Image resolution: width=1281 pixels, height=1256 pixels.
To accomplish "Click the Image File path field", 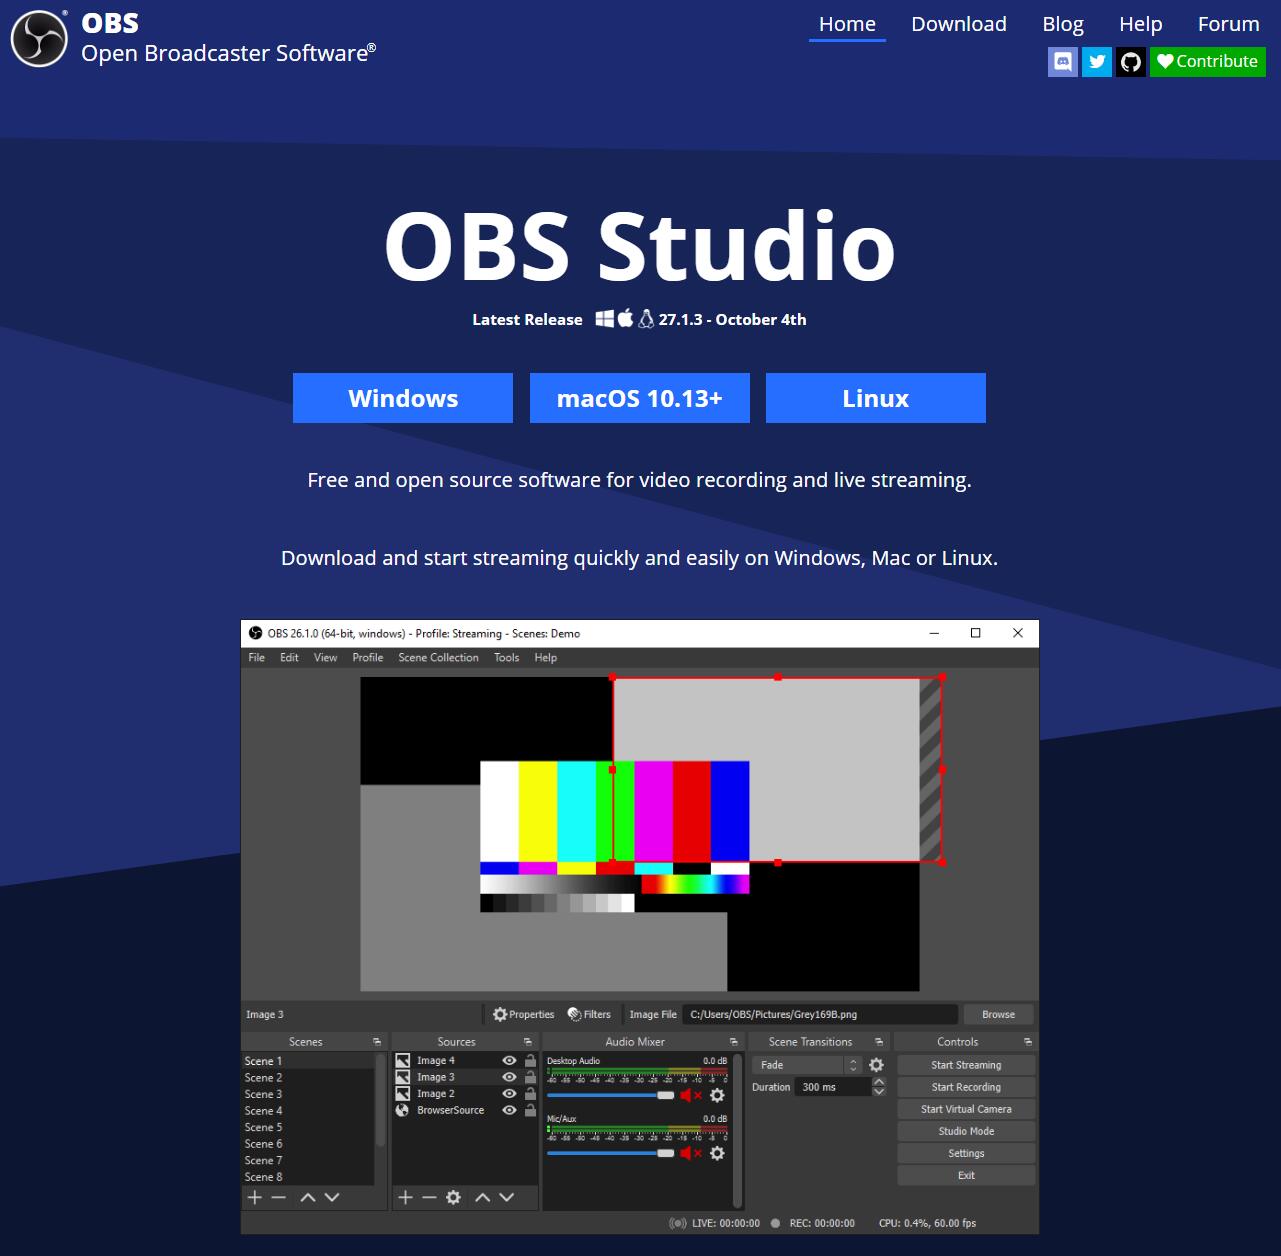I will click(x=820, y=1014).
